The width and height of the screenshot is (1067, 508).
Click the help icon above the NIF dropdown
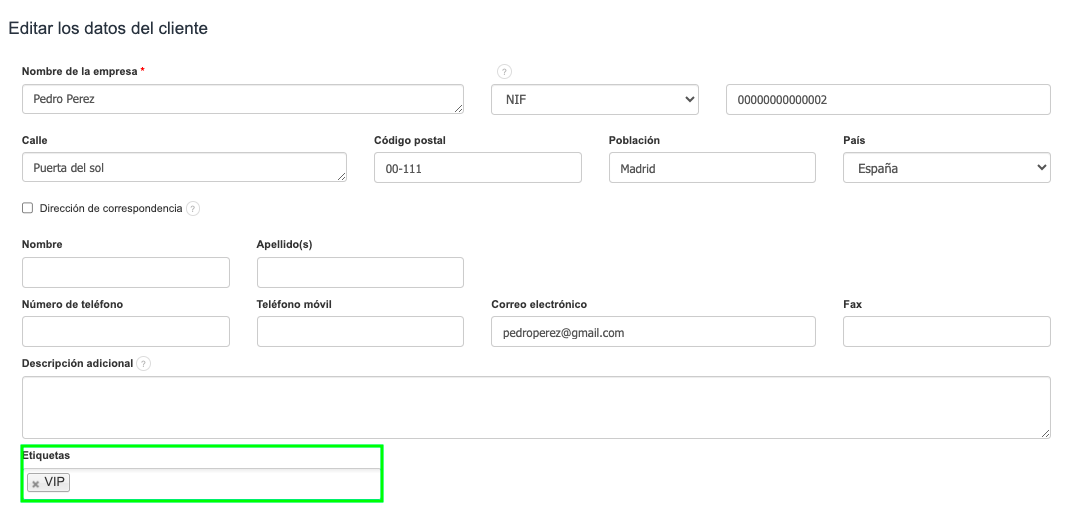click(x=504, y=71)
